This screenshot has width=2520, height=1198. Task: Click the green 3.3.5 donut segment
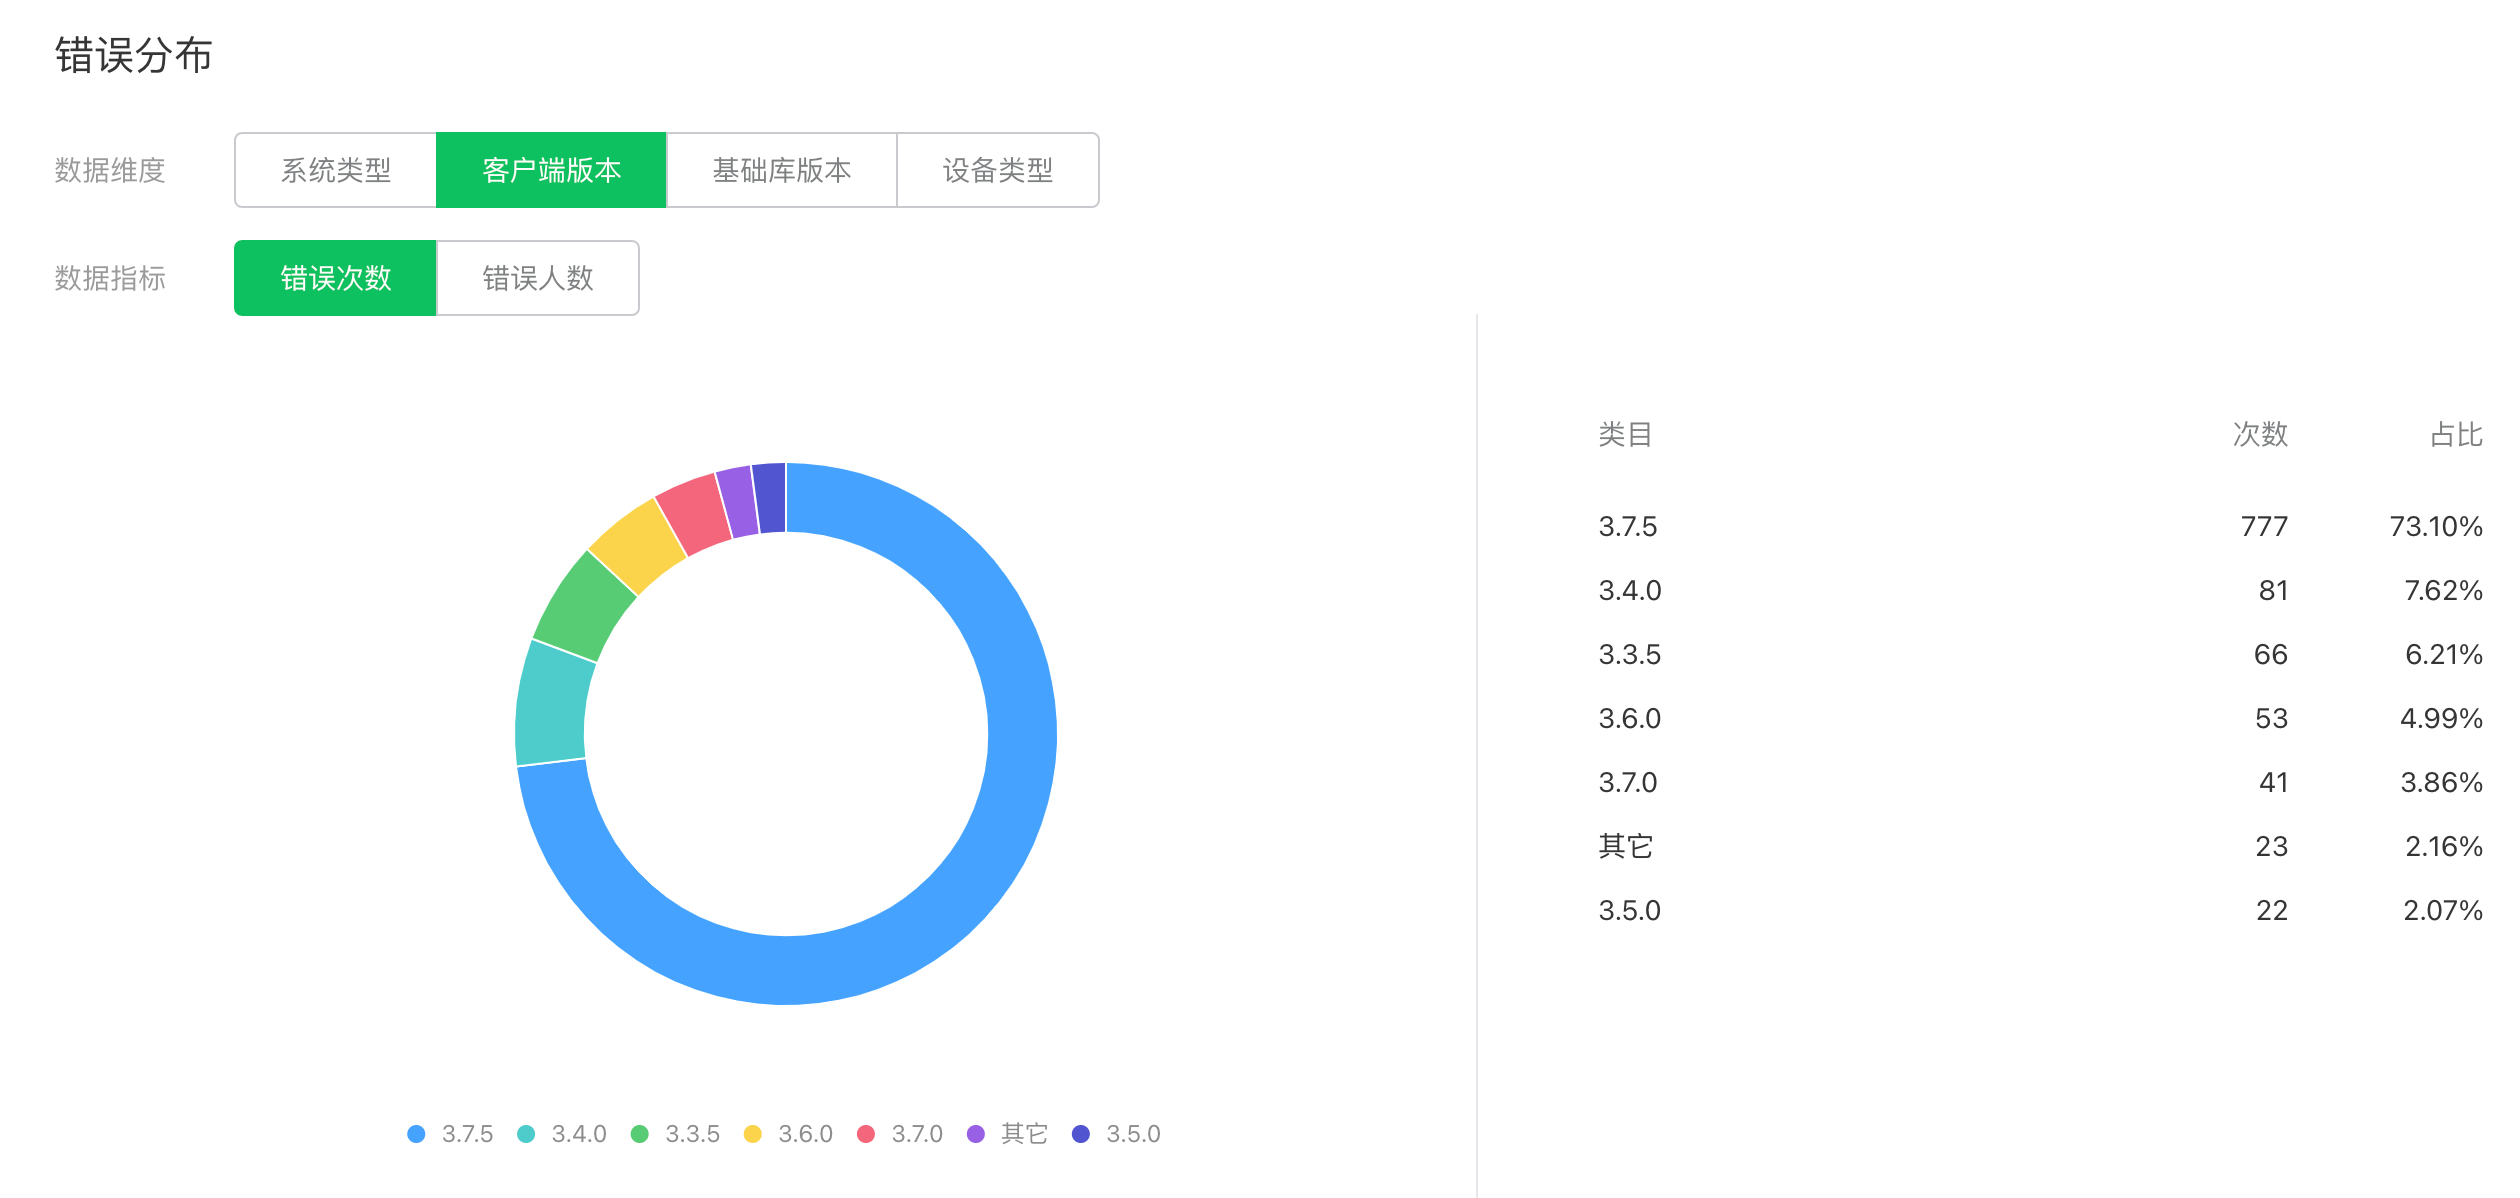[583, 607]
